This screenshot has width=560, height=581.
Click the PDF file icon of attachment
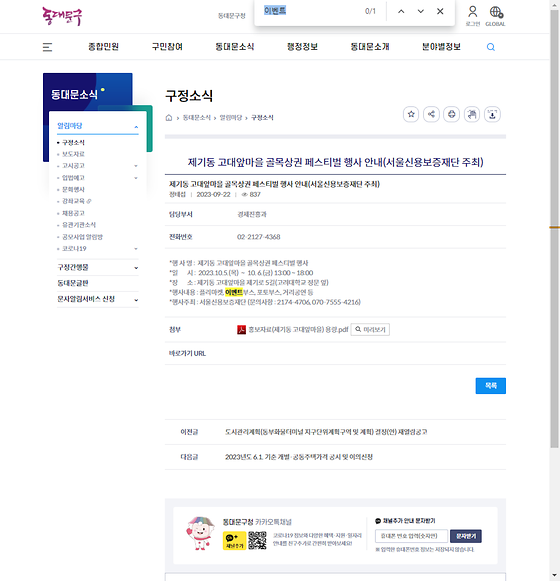[x=241, y=329]
